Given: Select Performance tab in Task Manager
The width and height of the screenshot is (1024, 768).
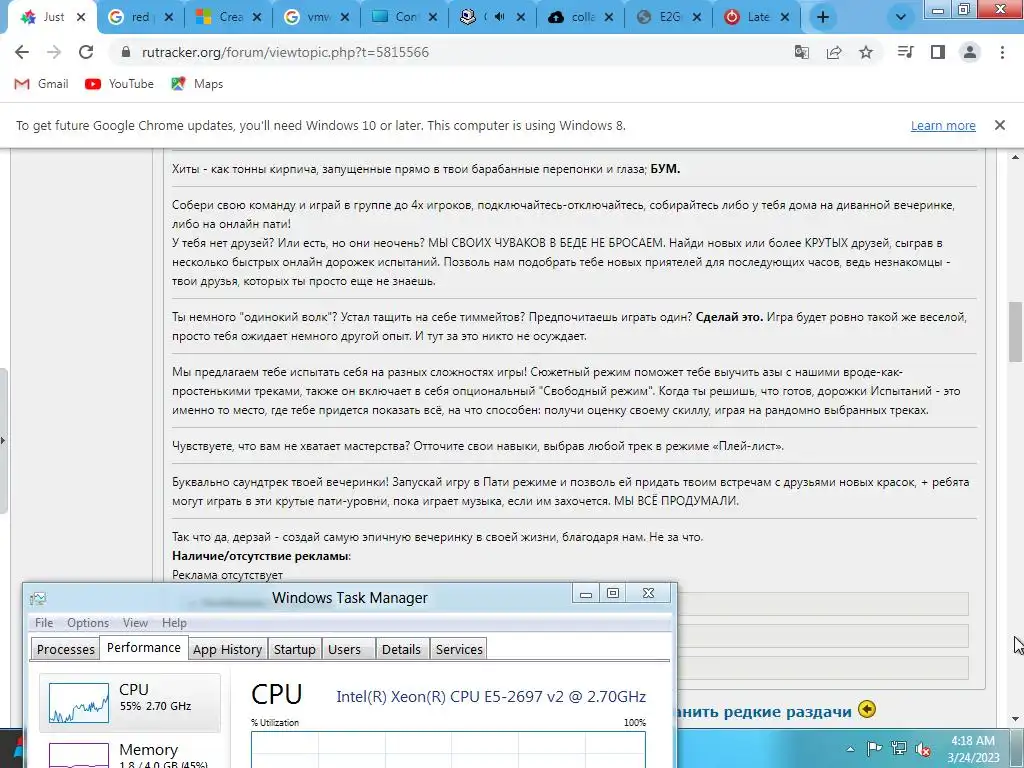Looking at the screenshot, I should tap(144, 648).
